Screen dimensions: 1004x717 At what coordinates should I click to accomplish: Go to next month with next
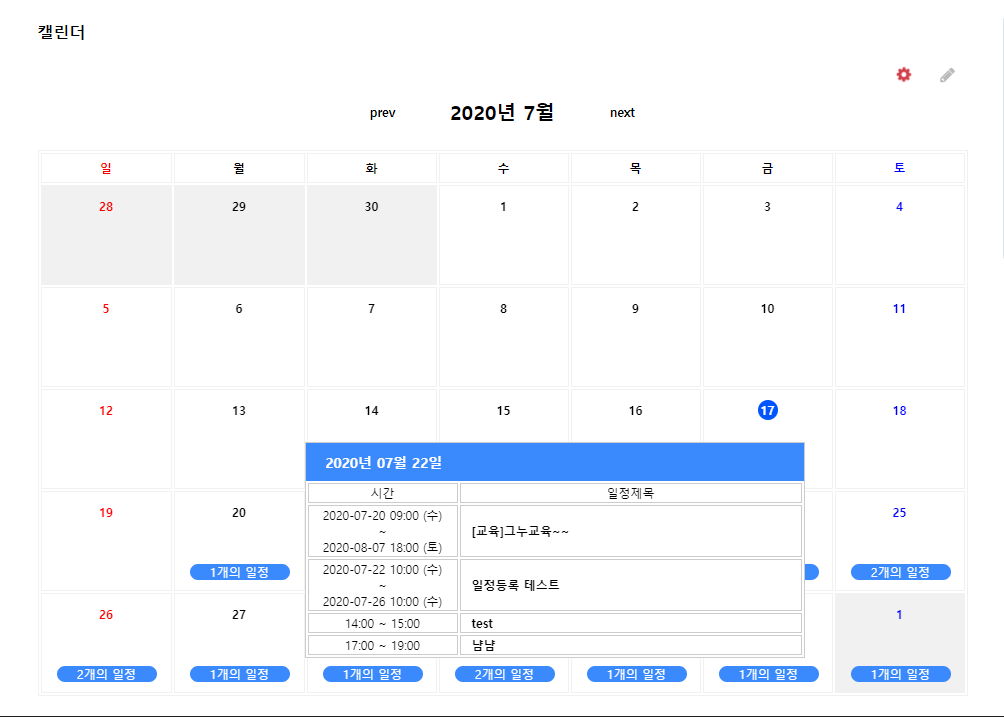click(622, 113)
